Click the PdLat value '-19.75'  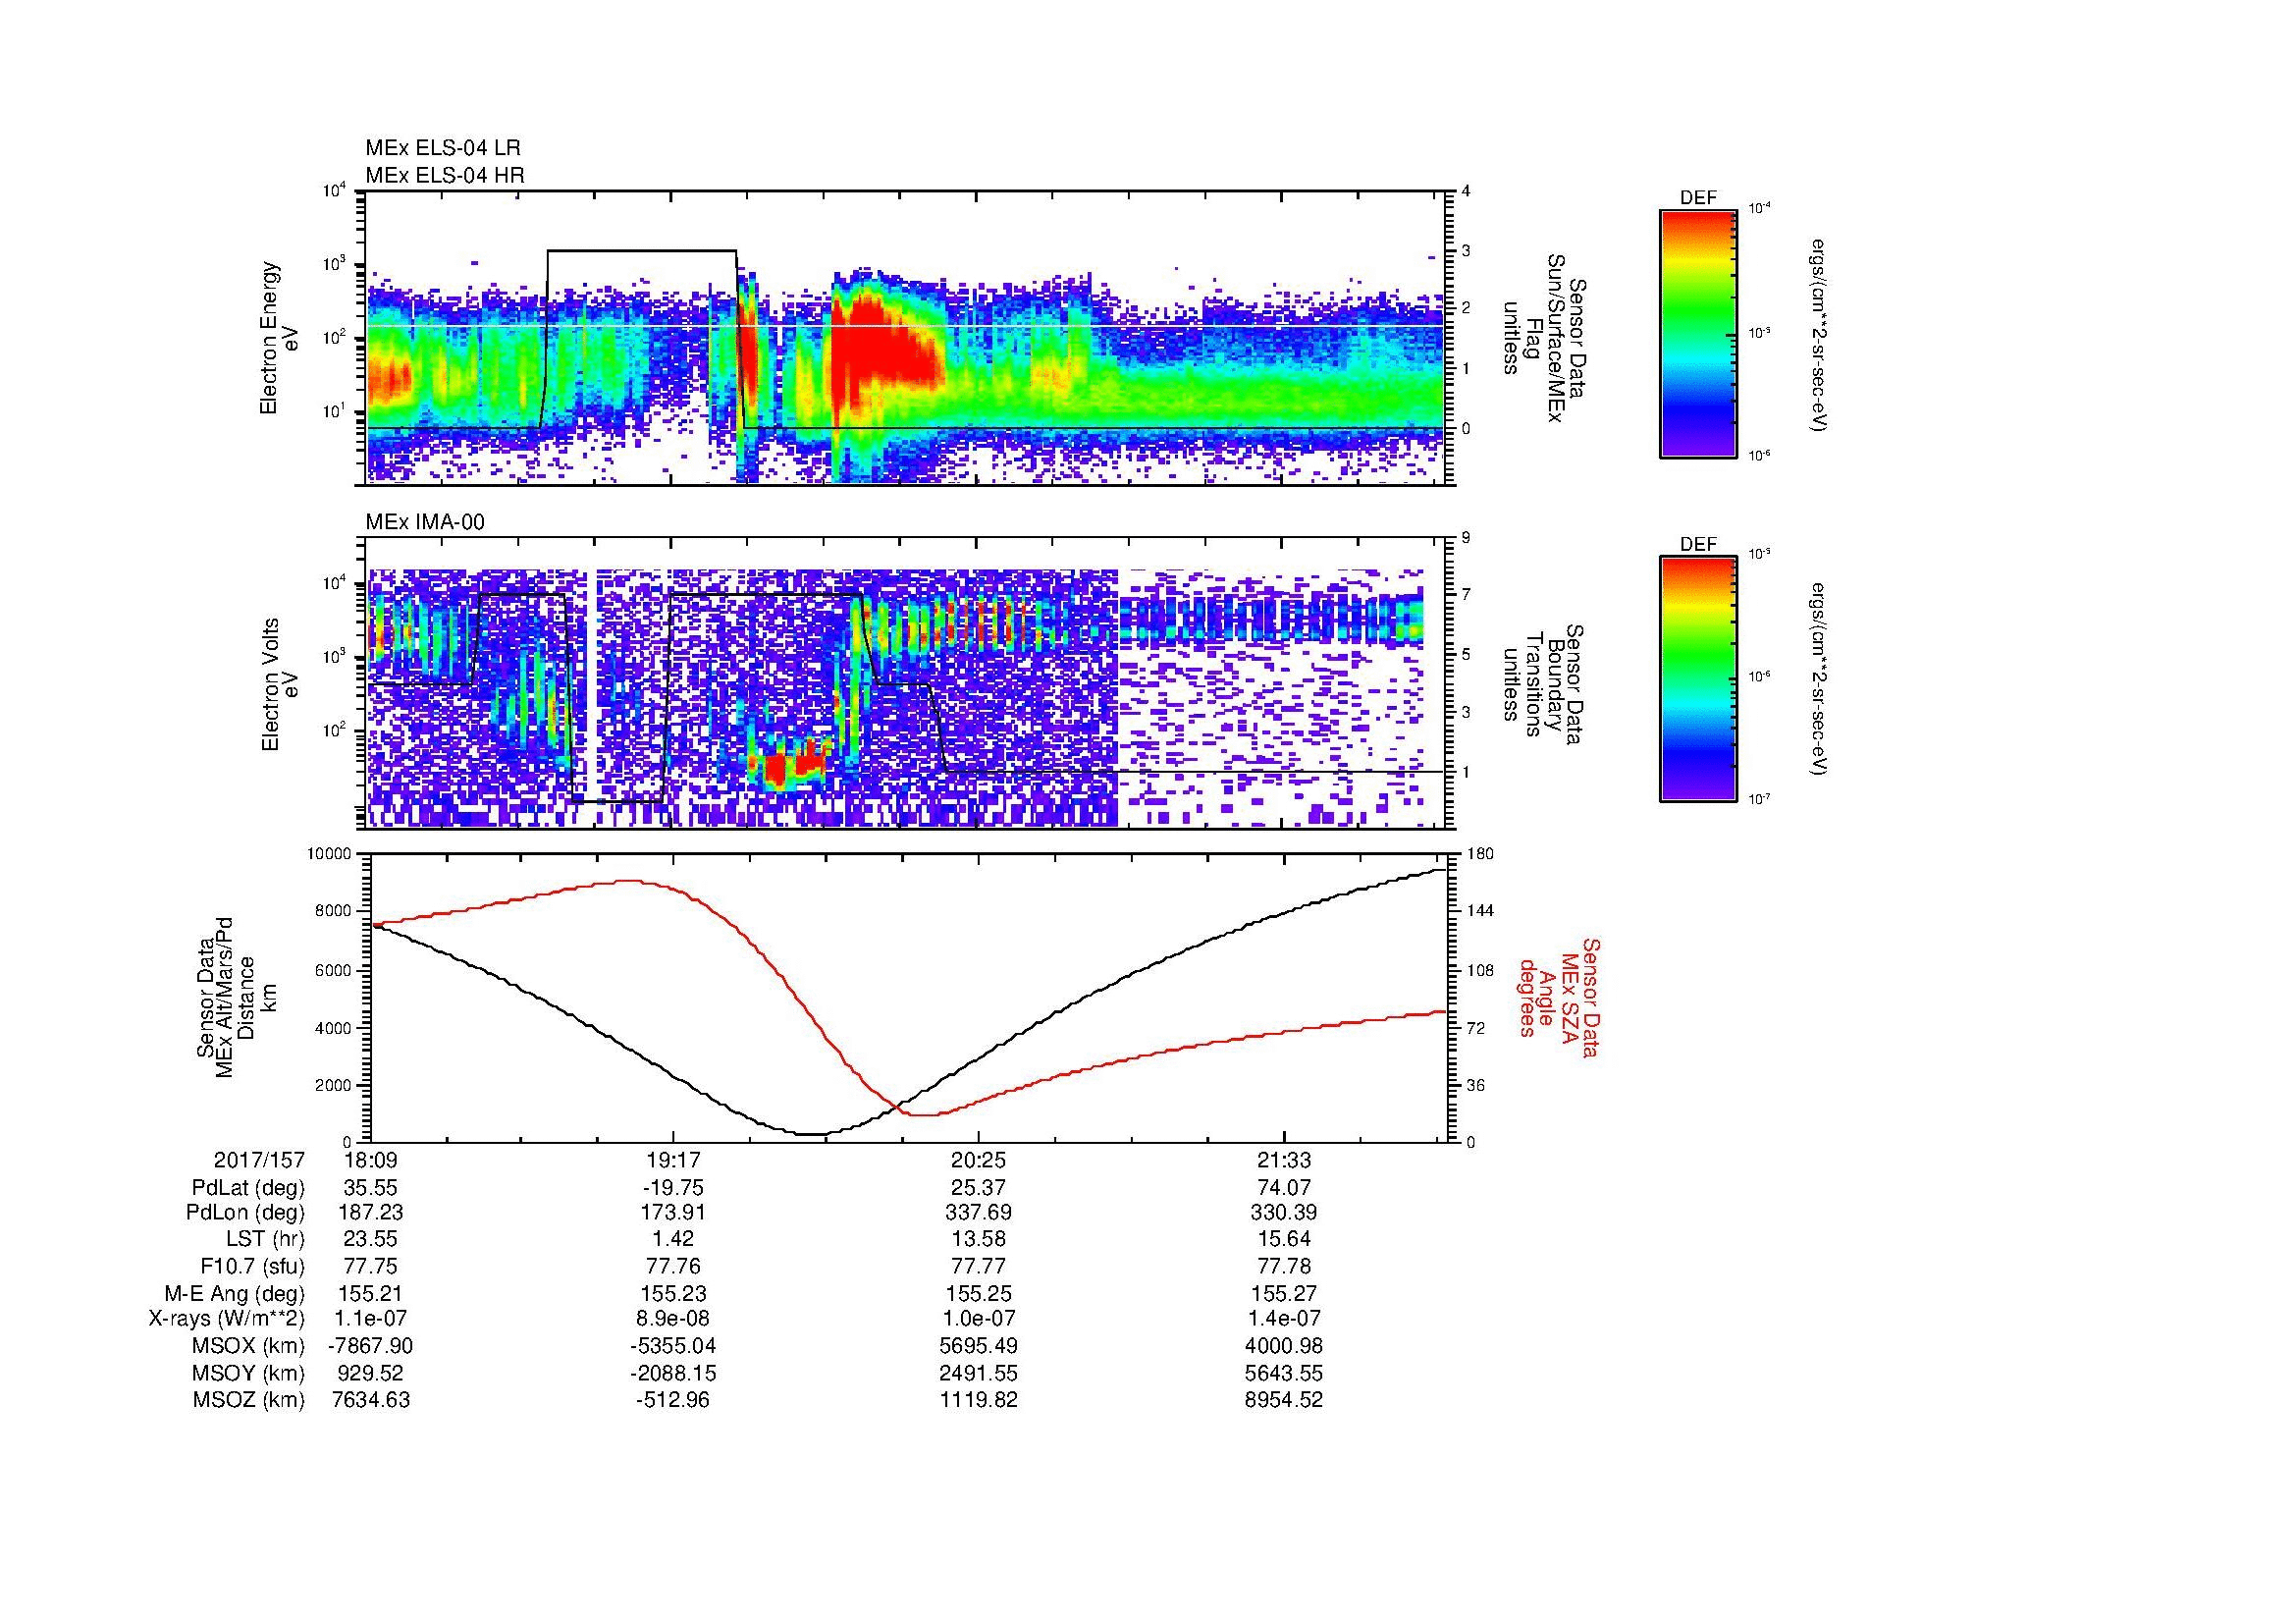click(673, 1188)
